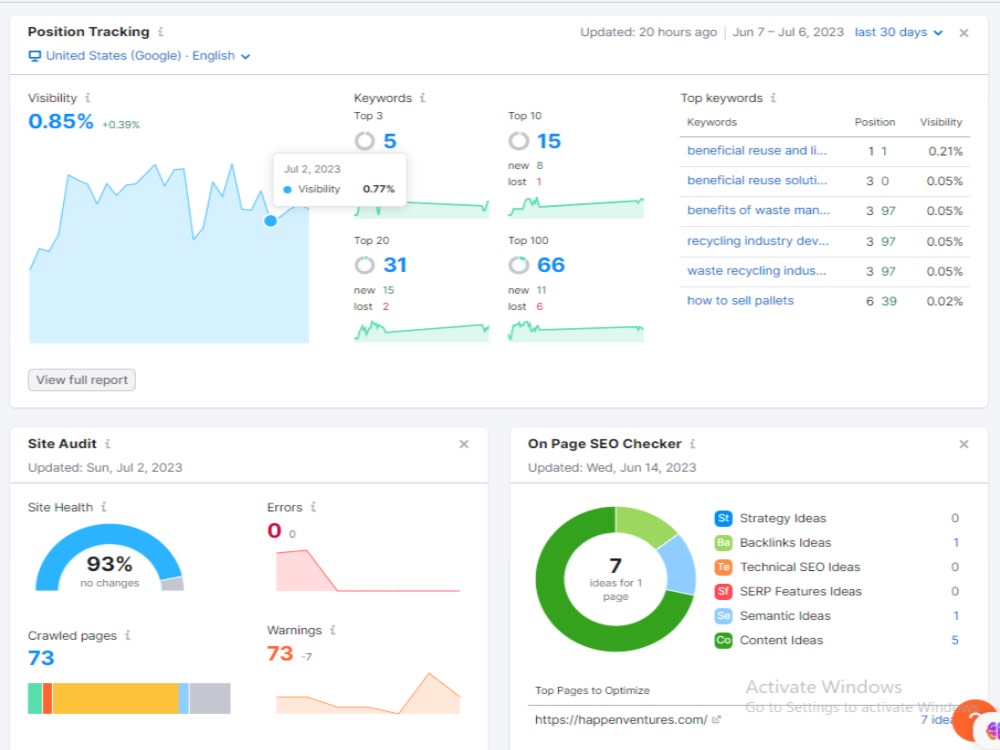1000x750 pixels.
Task: Click the Crawled pages info icon
Action: [128, 636]
